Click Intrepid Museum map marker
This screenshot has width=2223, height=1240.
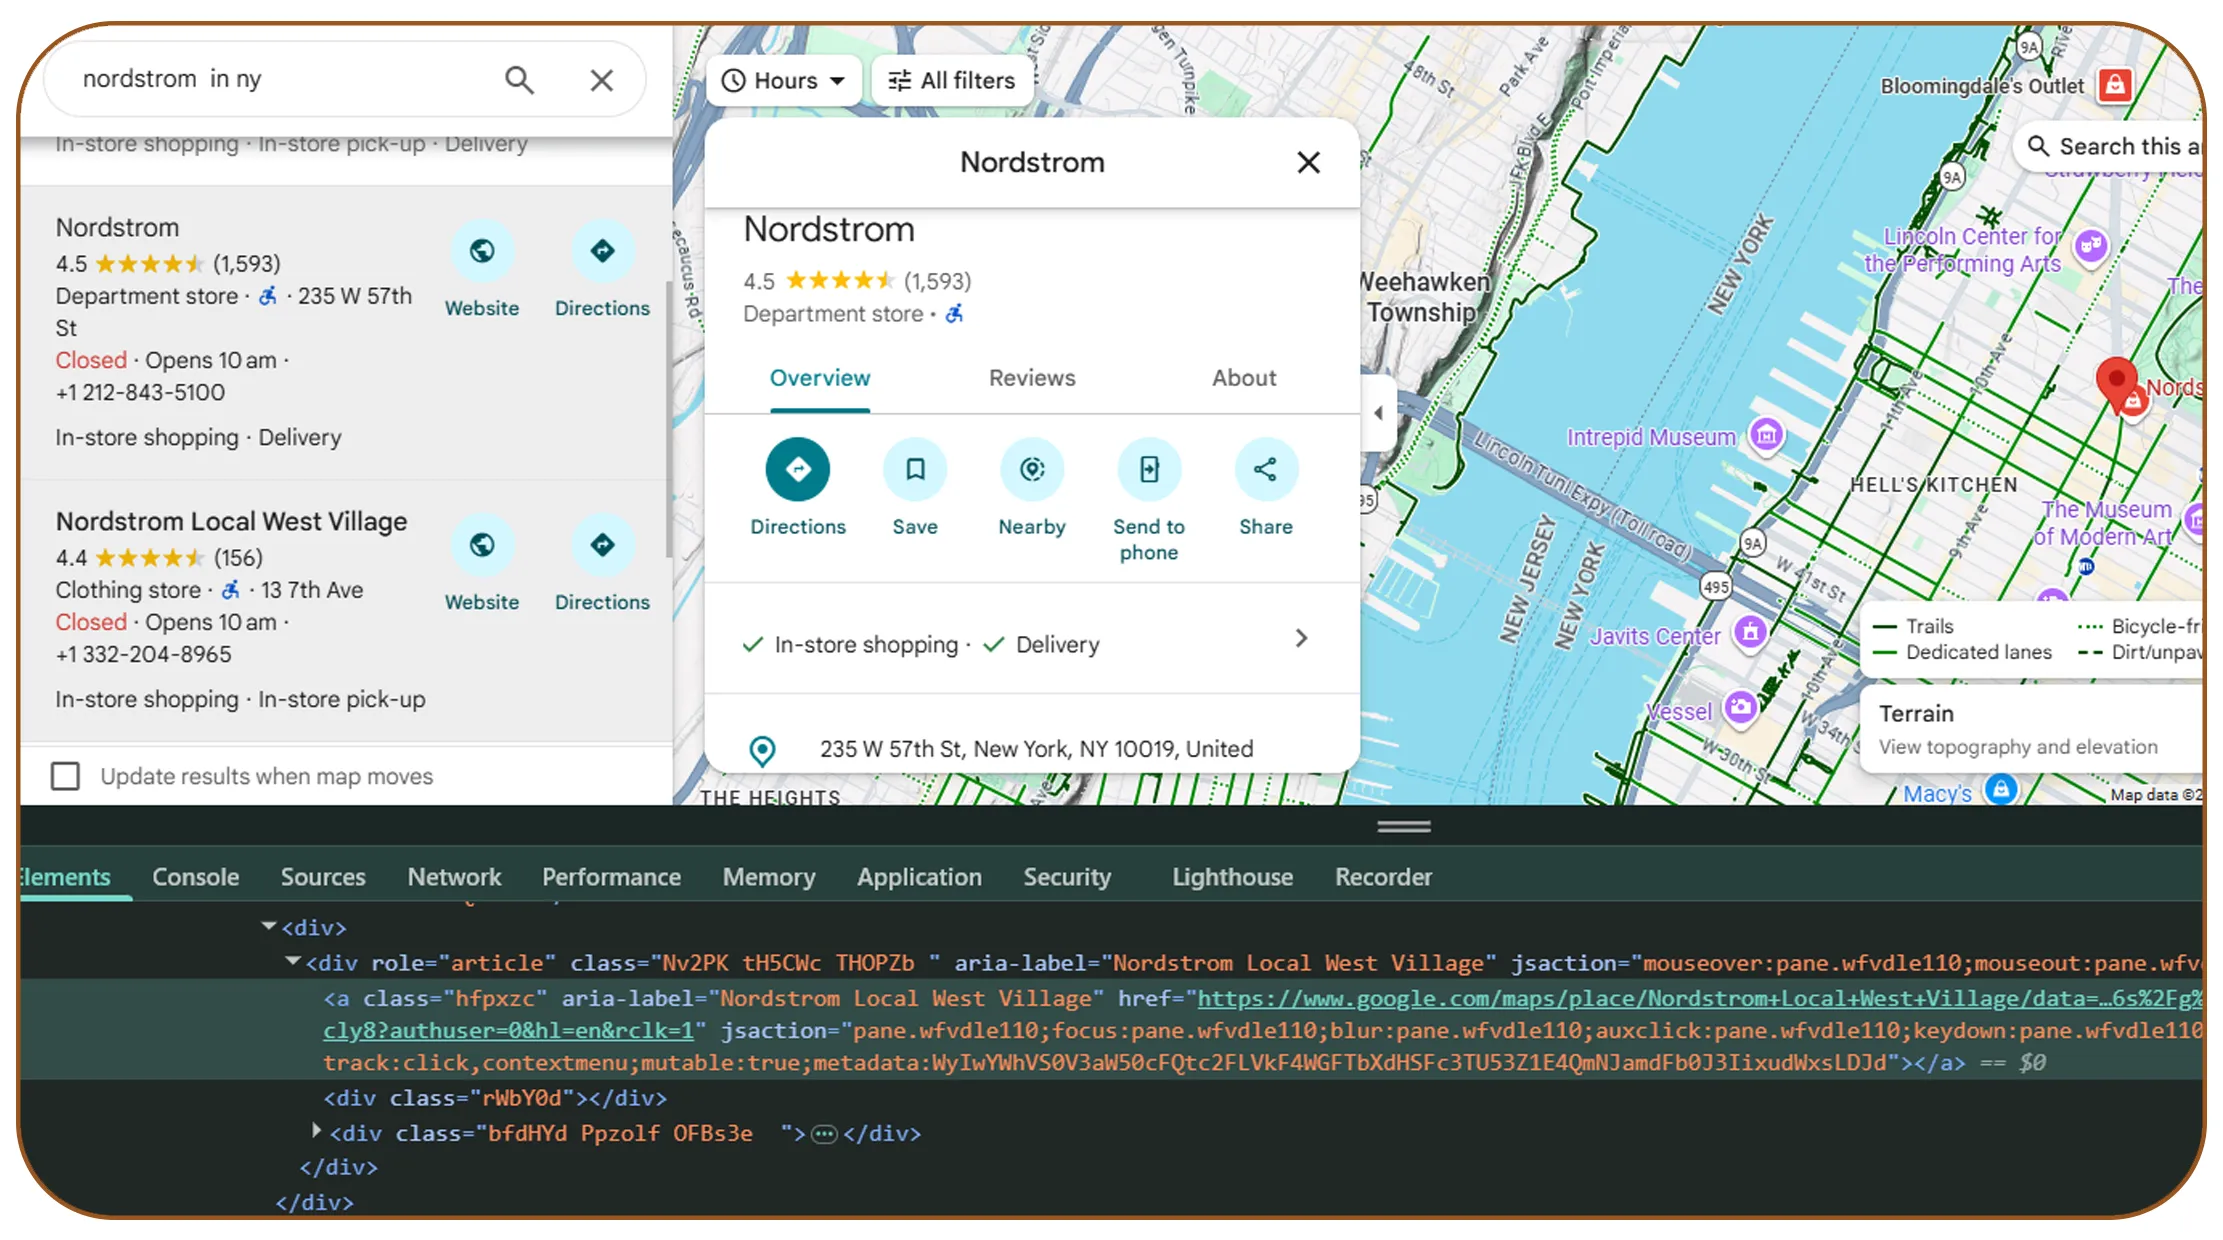1766,435
